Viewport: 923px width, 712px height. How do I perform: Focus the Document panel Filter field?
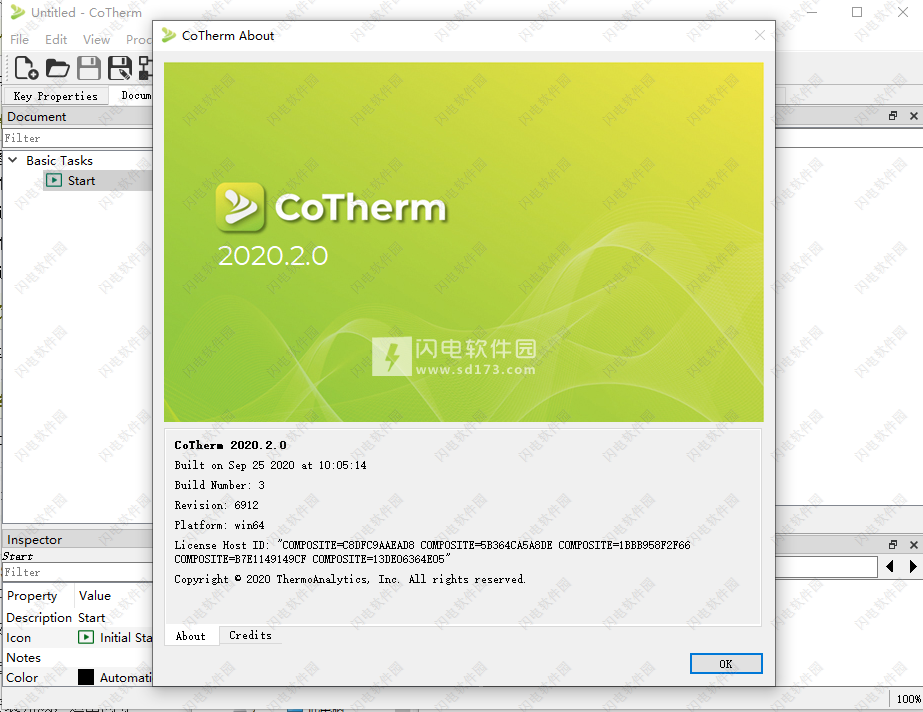[77, 138]
